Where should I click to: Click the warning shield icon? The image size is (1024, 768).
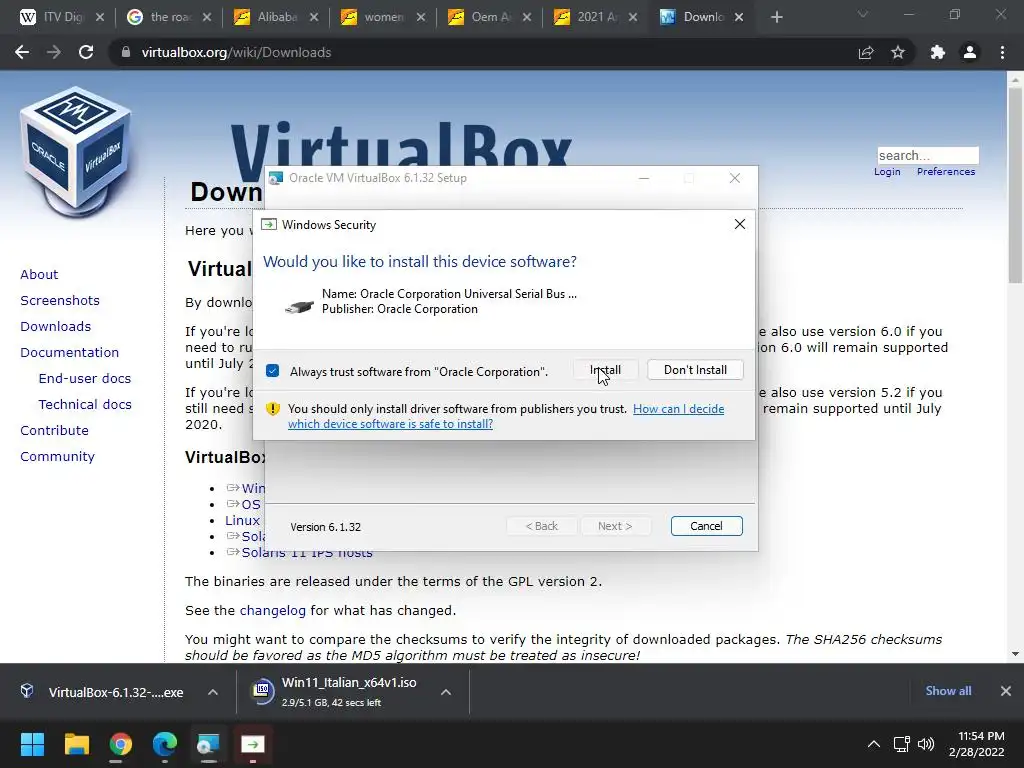(x=273, y=409)
